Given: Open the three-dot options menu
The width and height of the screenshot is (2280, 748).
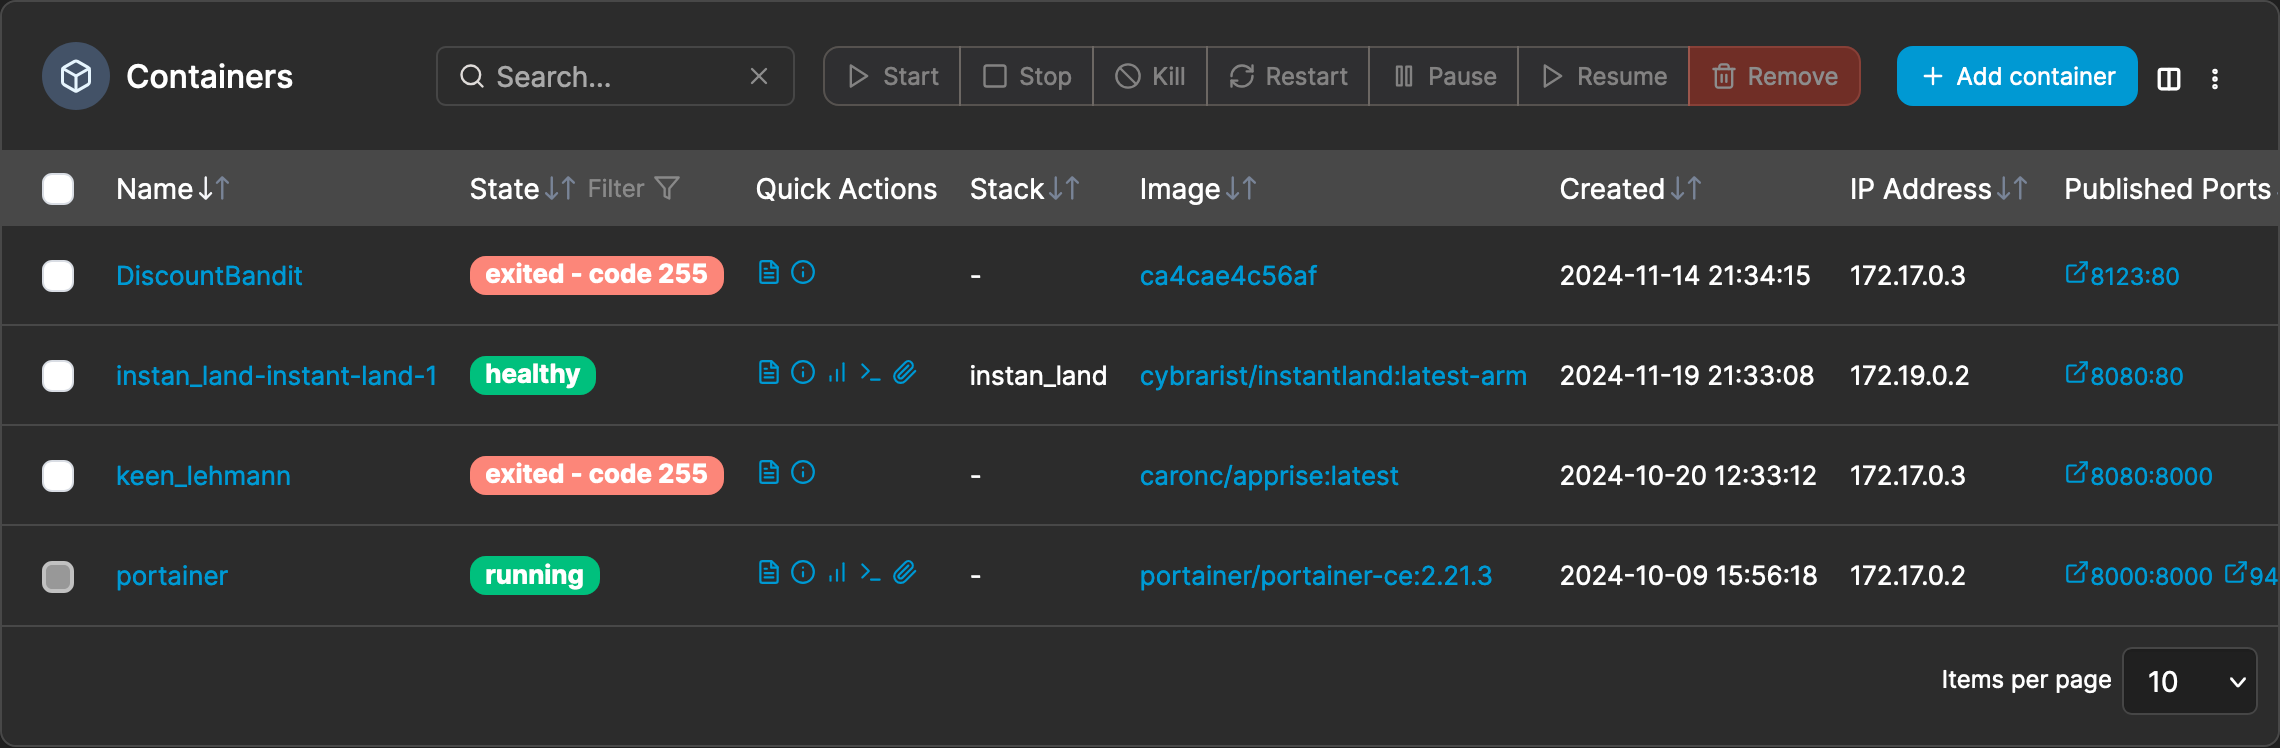Looking at the screenshot, I should coord(2215,78).
